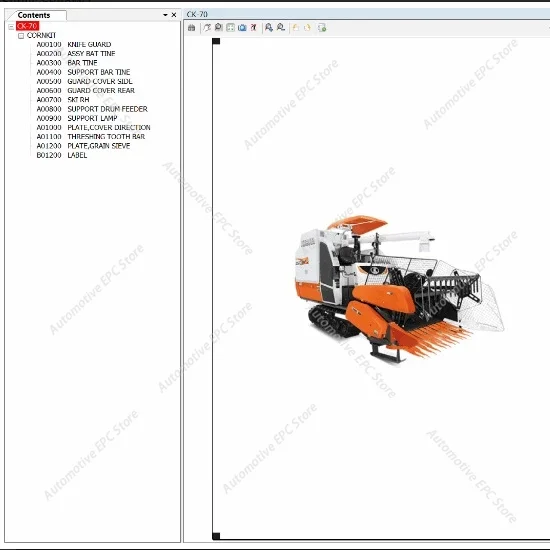Click the red-black pointer tool icon

(254, 27)
